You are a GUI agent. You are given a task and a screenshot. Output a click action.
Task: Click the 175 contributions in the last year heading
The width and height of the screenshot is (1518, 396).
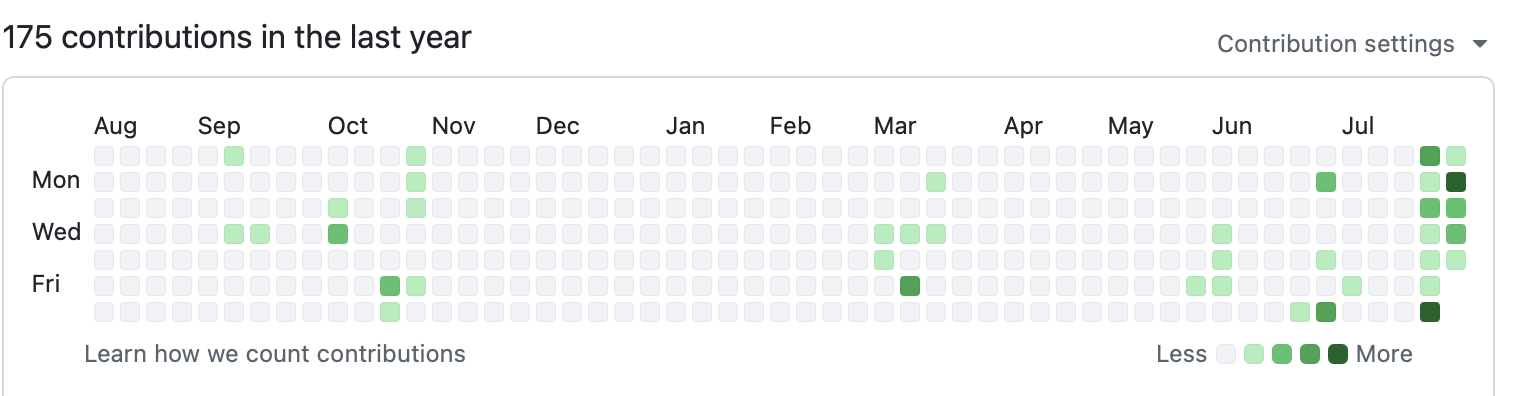(x=237, y=37)
